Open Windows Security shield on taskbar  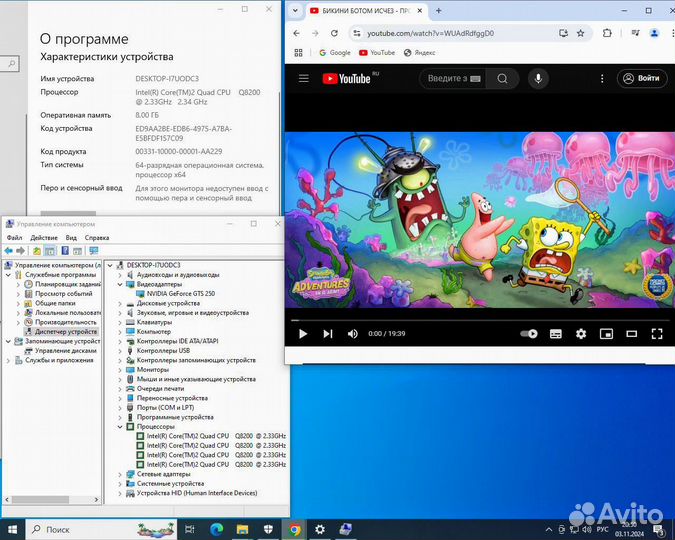tap(268, 529)
